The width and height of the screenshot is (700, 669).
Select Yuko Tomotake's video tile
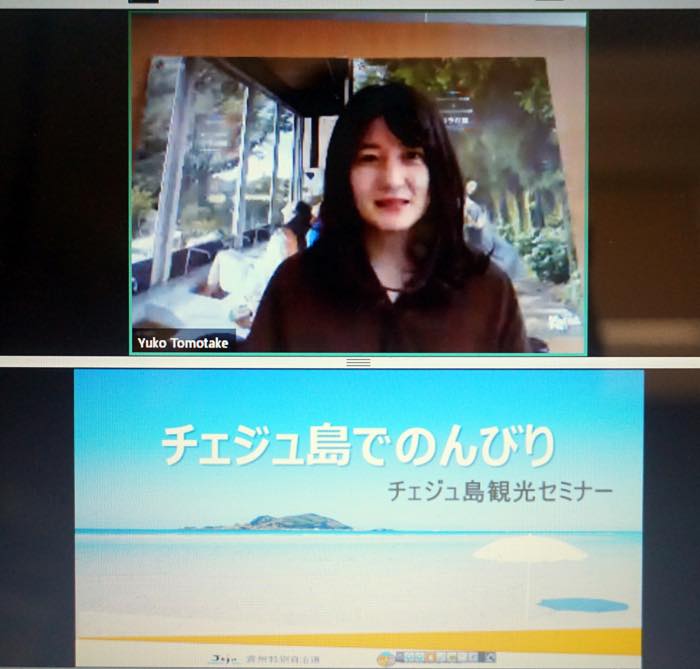[358, 183]
